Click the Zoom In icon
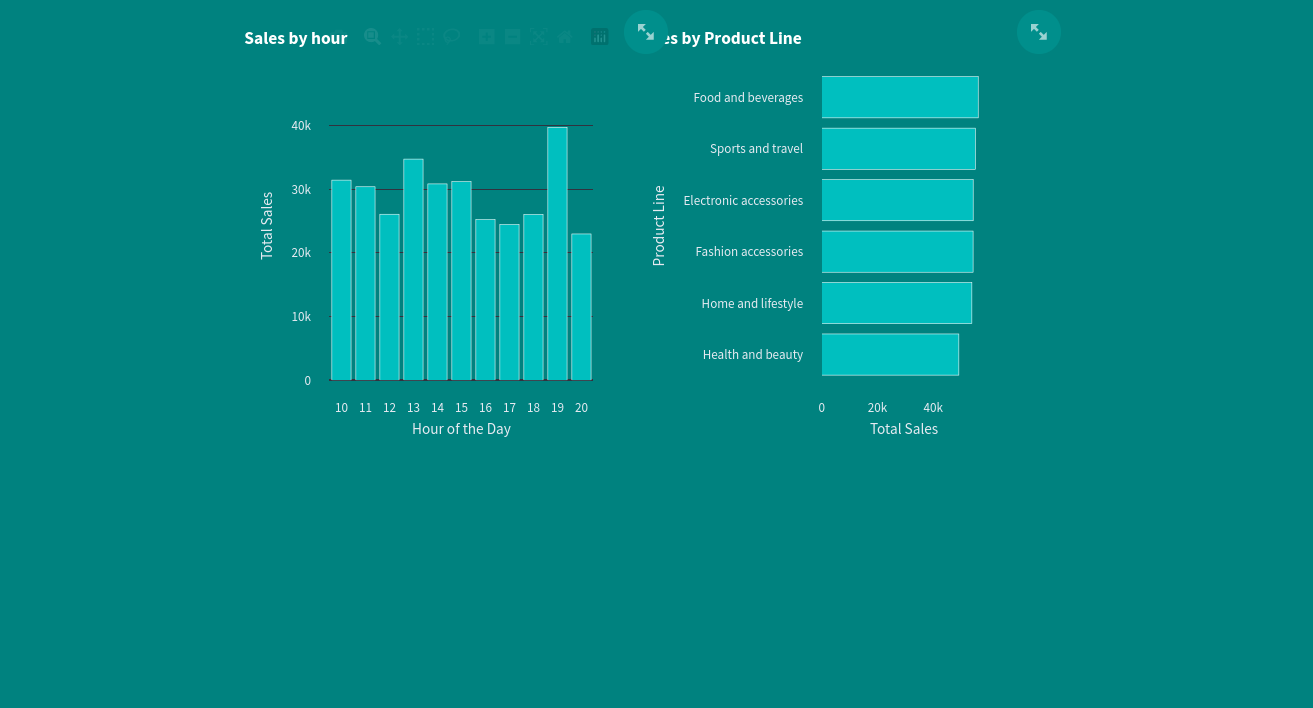Image resolution: width=1313 pixels, height=708 pixels. point(486,37)
